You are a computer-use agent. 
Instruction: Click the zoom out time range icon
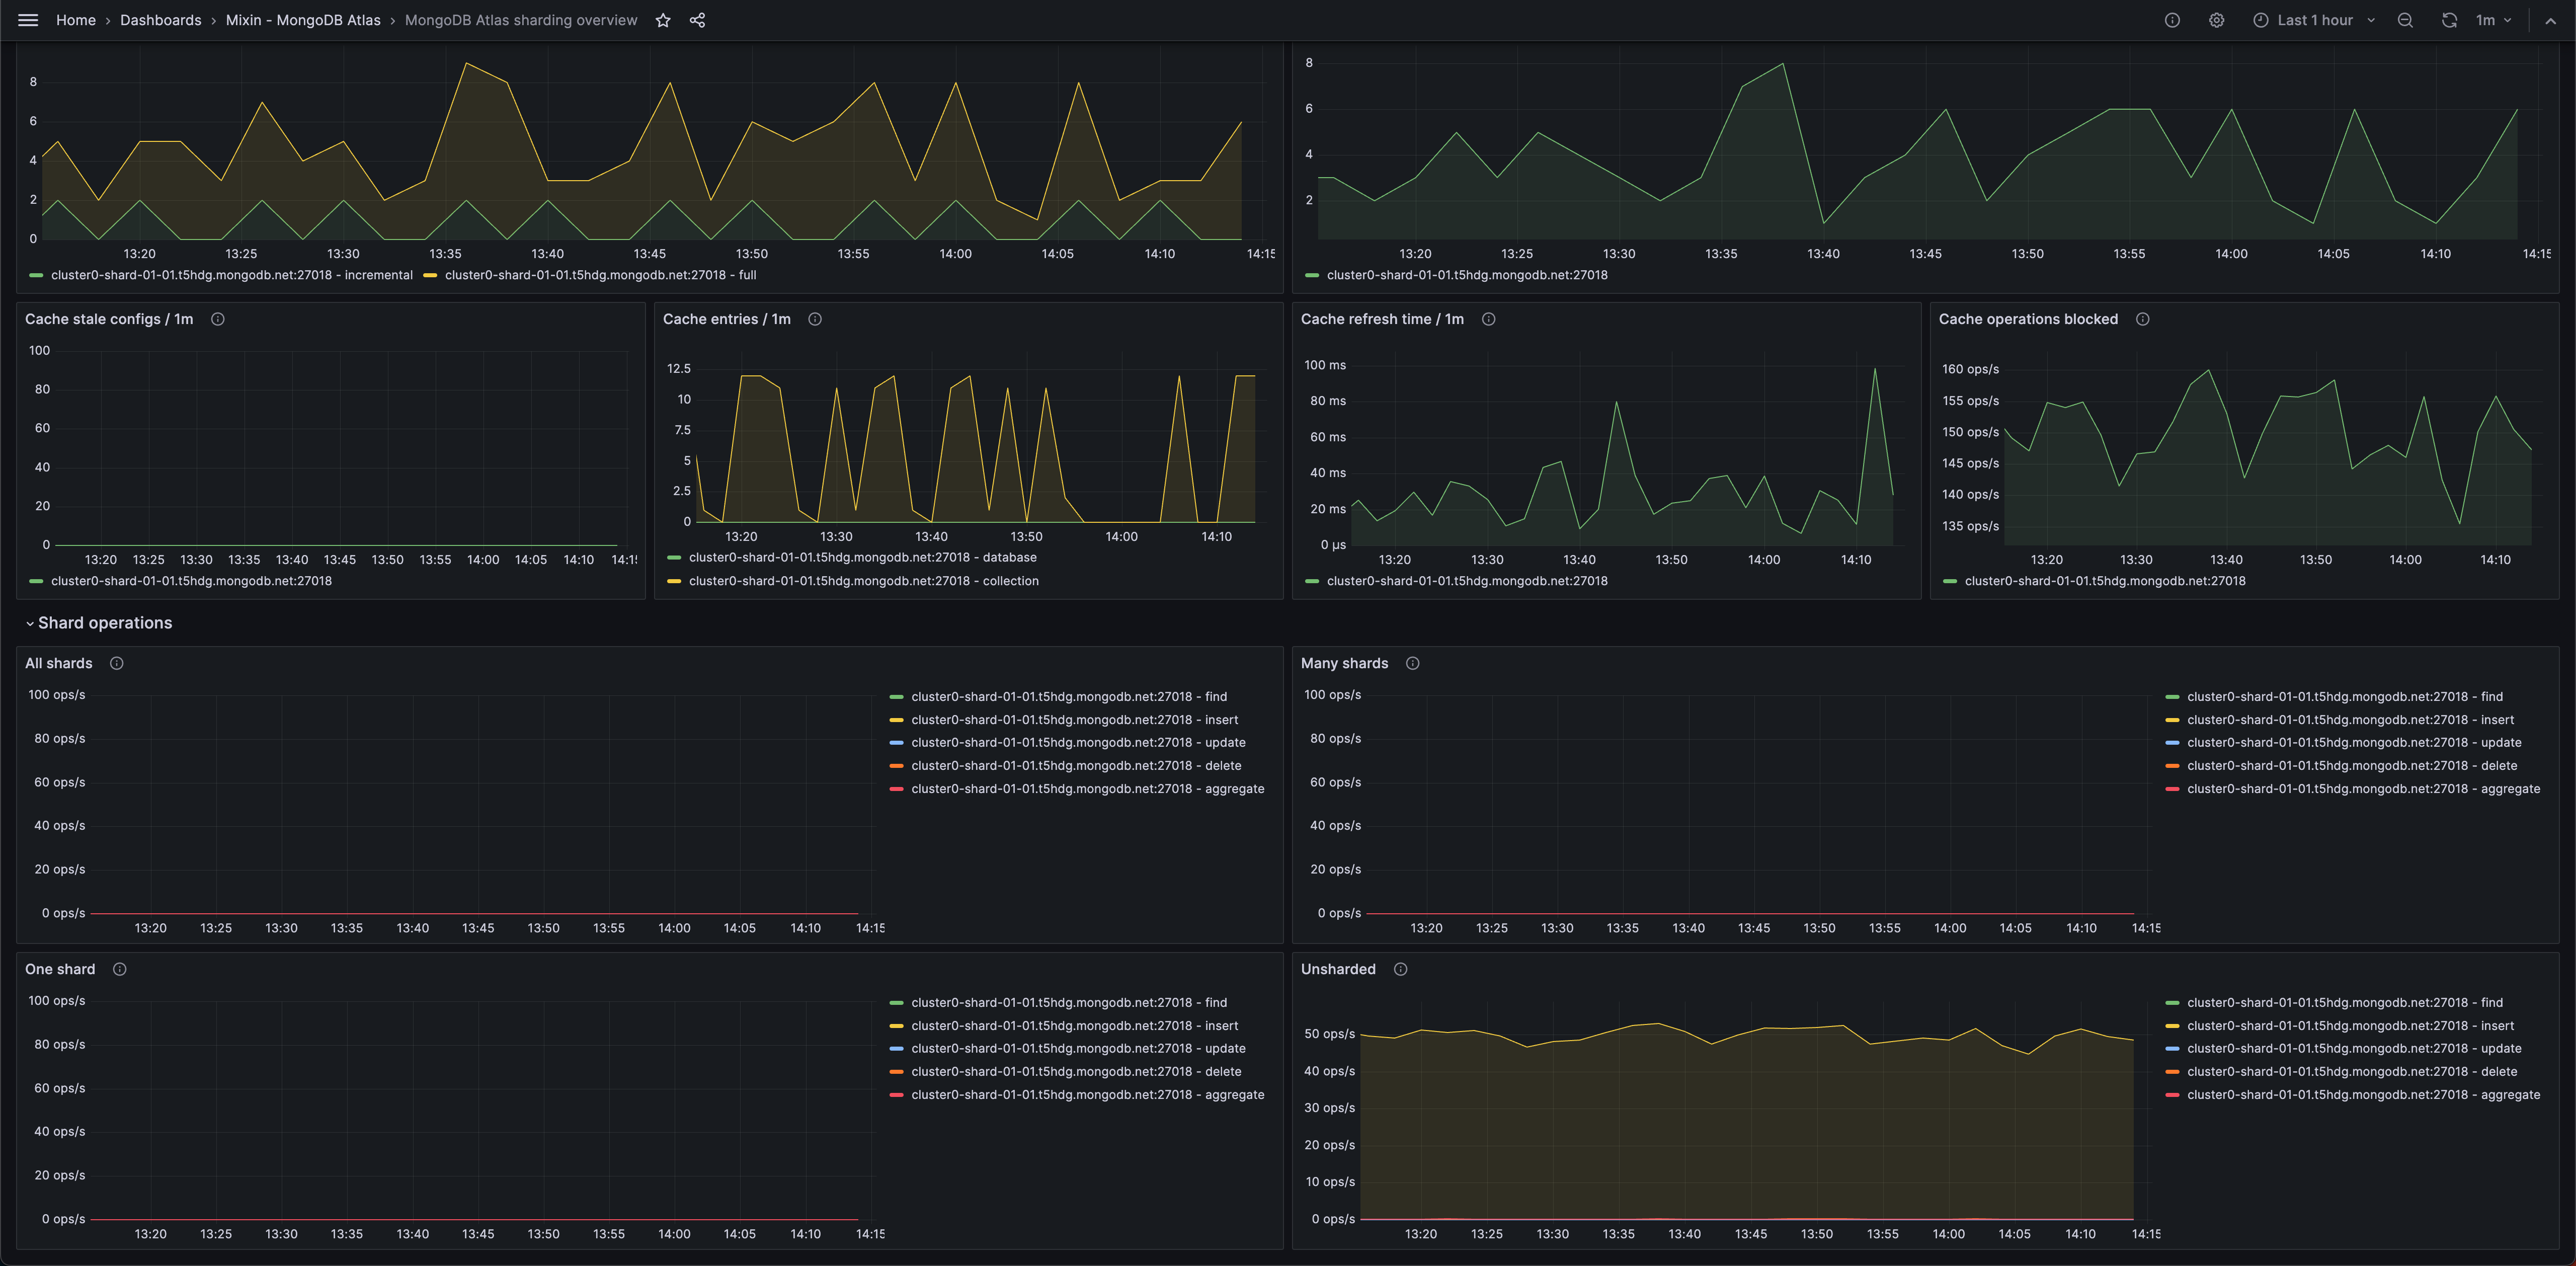pyautogui.click(x=2405, y=20)
